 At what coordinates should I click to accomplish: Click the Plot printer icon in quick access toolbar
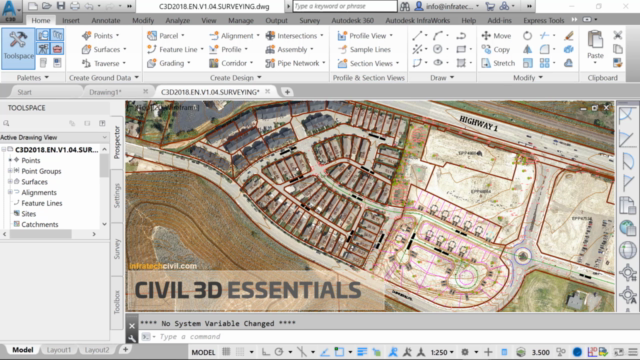point(75,6)
